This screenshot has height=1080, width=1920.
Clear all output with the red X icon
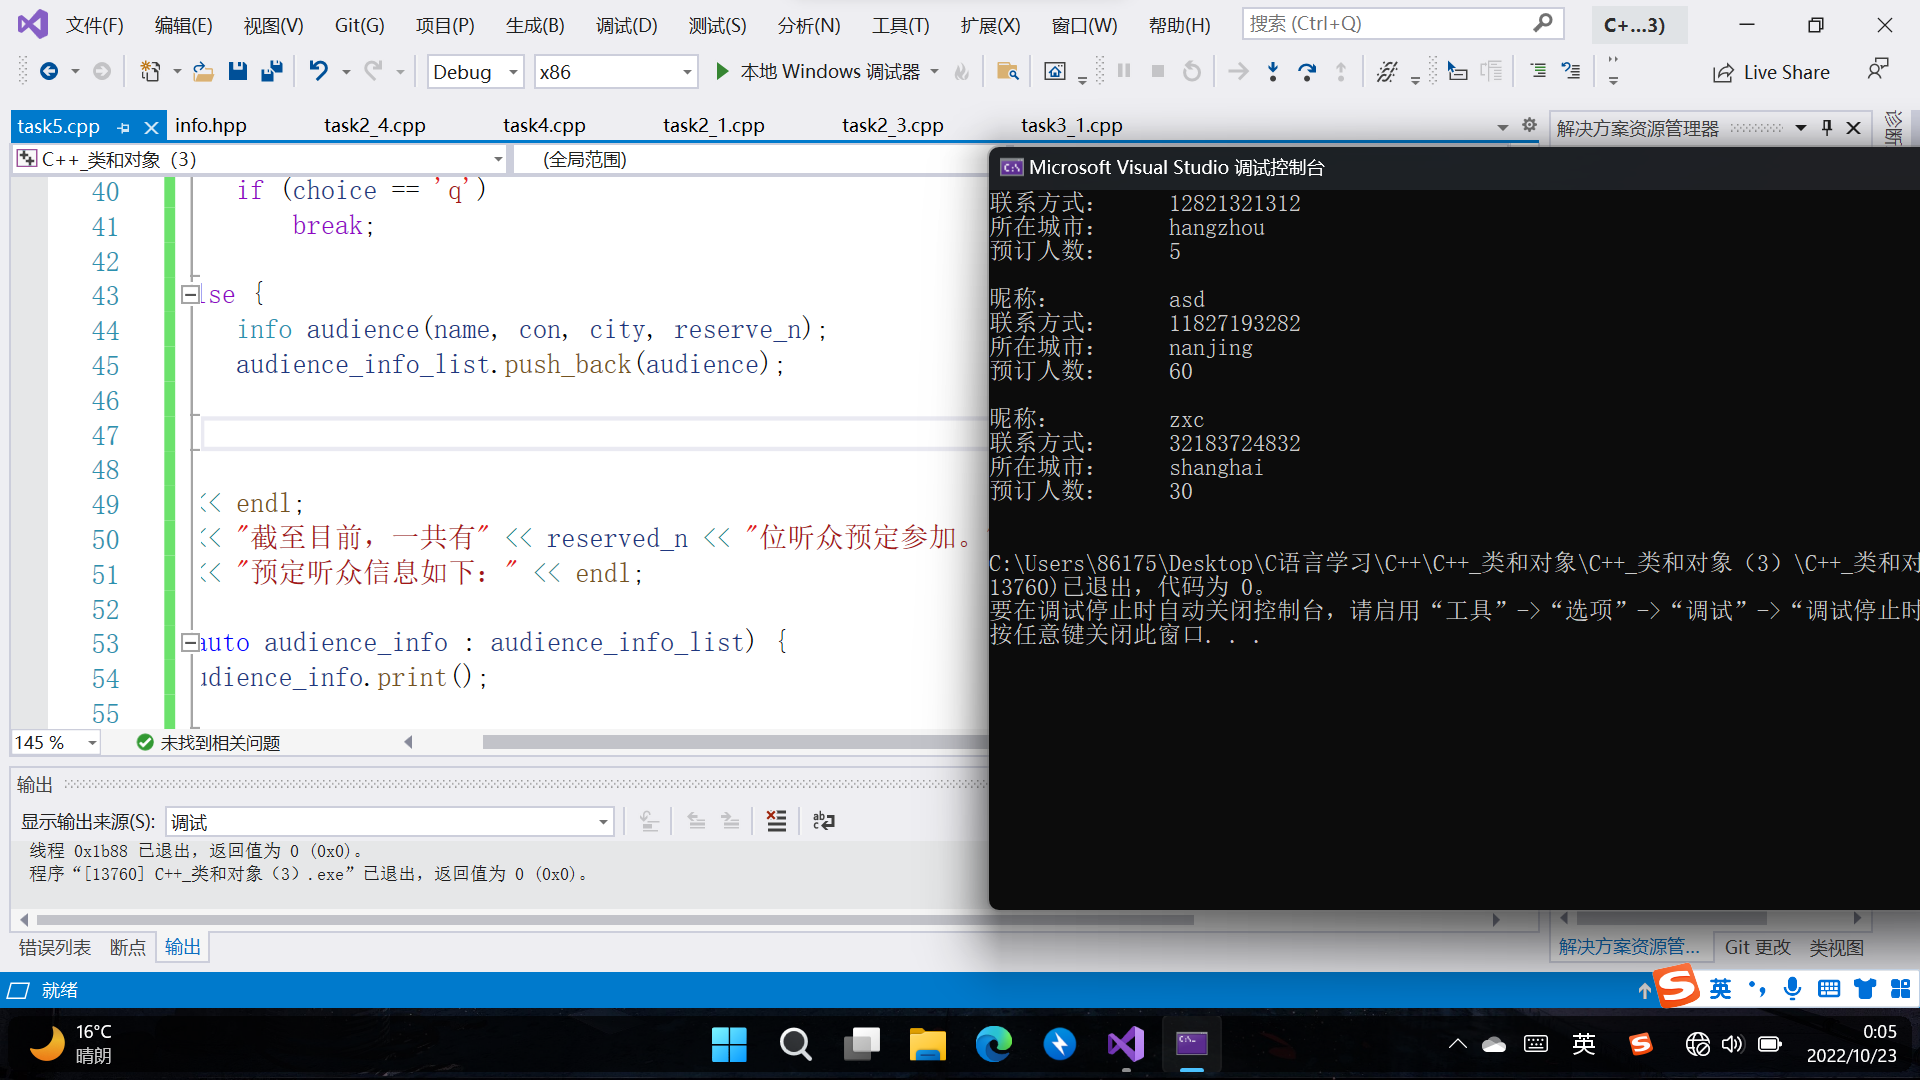776,821
